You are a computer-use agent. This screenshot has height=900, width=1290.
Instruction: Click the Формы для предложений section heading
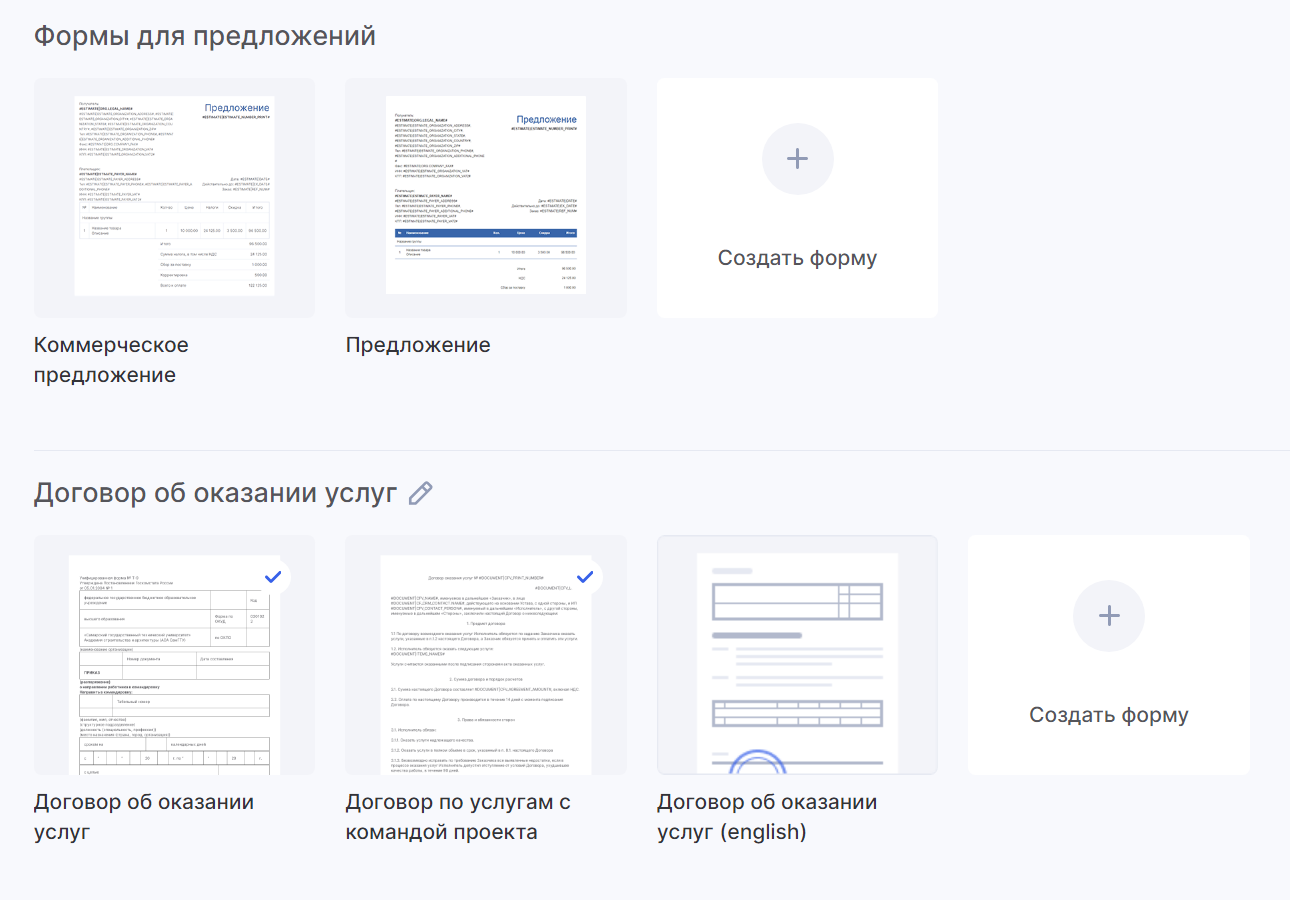(x=205, y=36)
